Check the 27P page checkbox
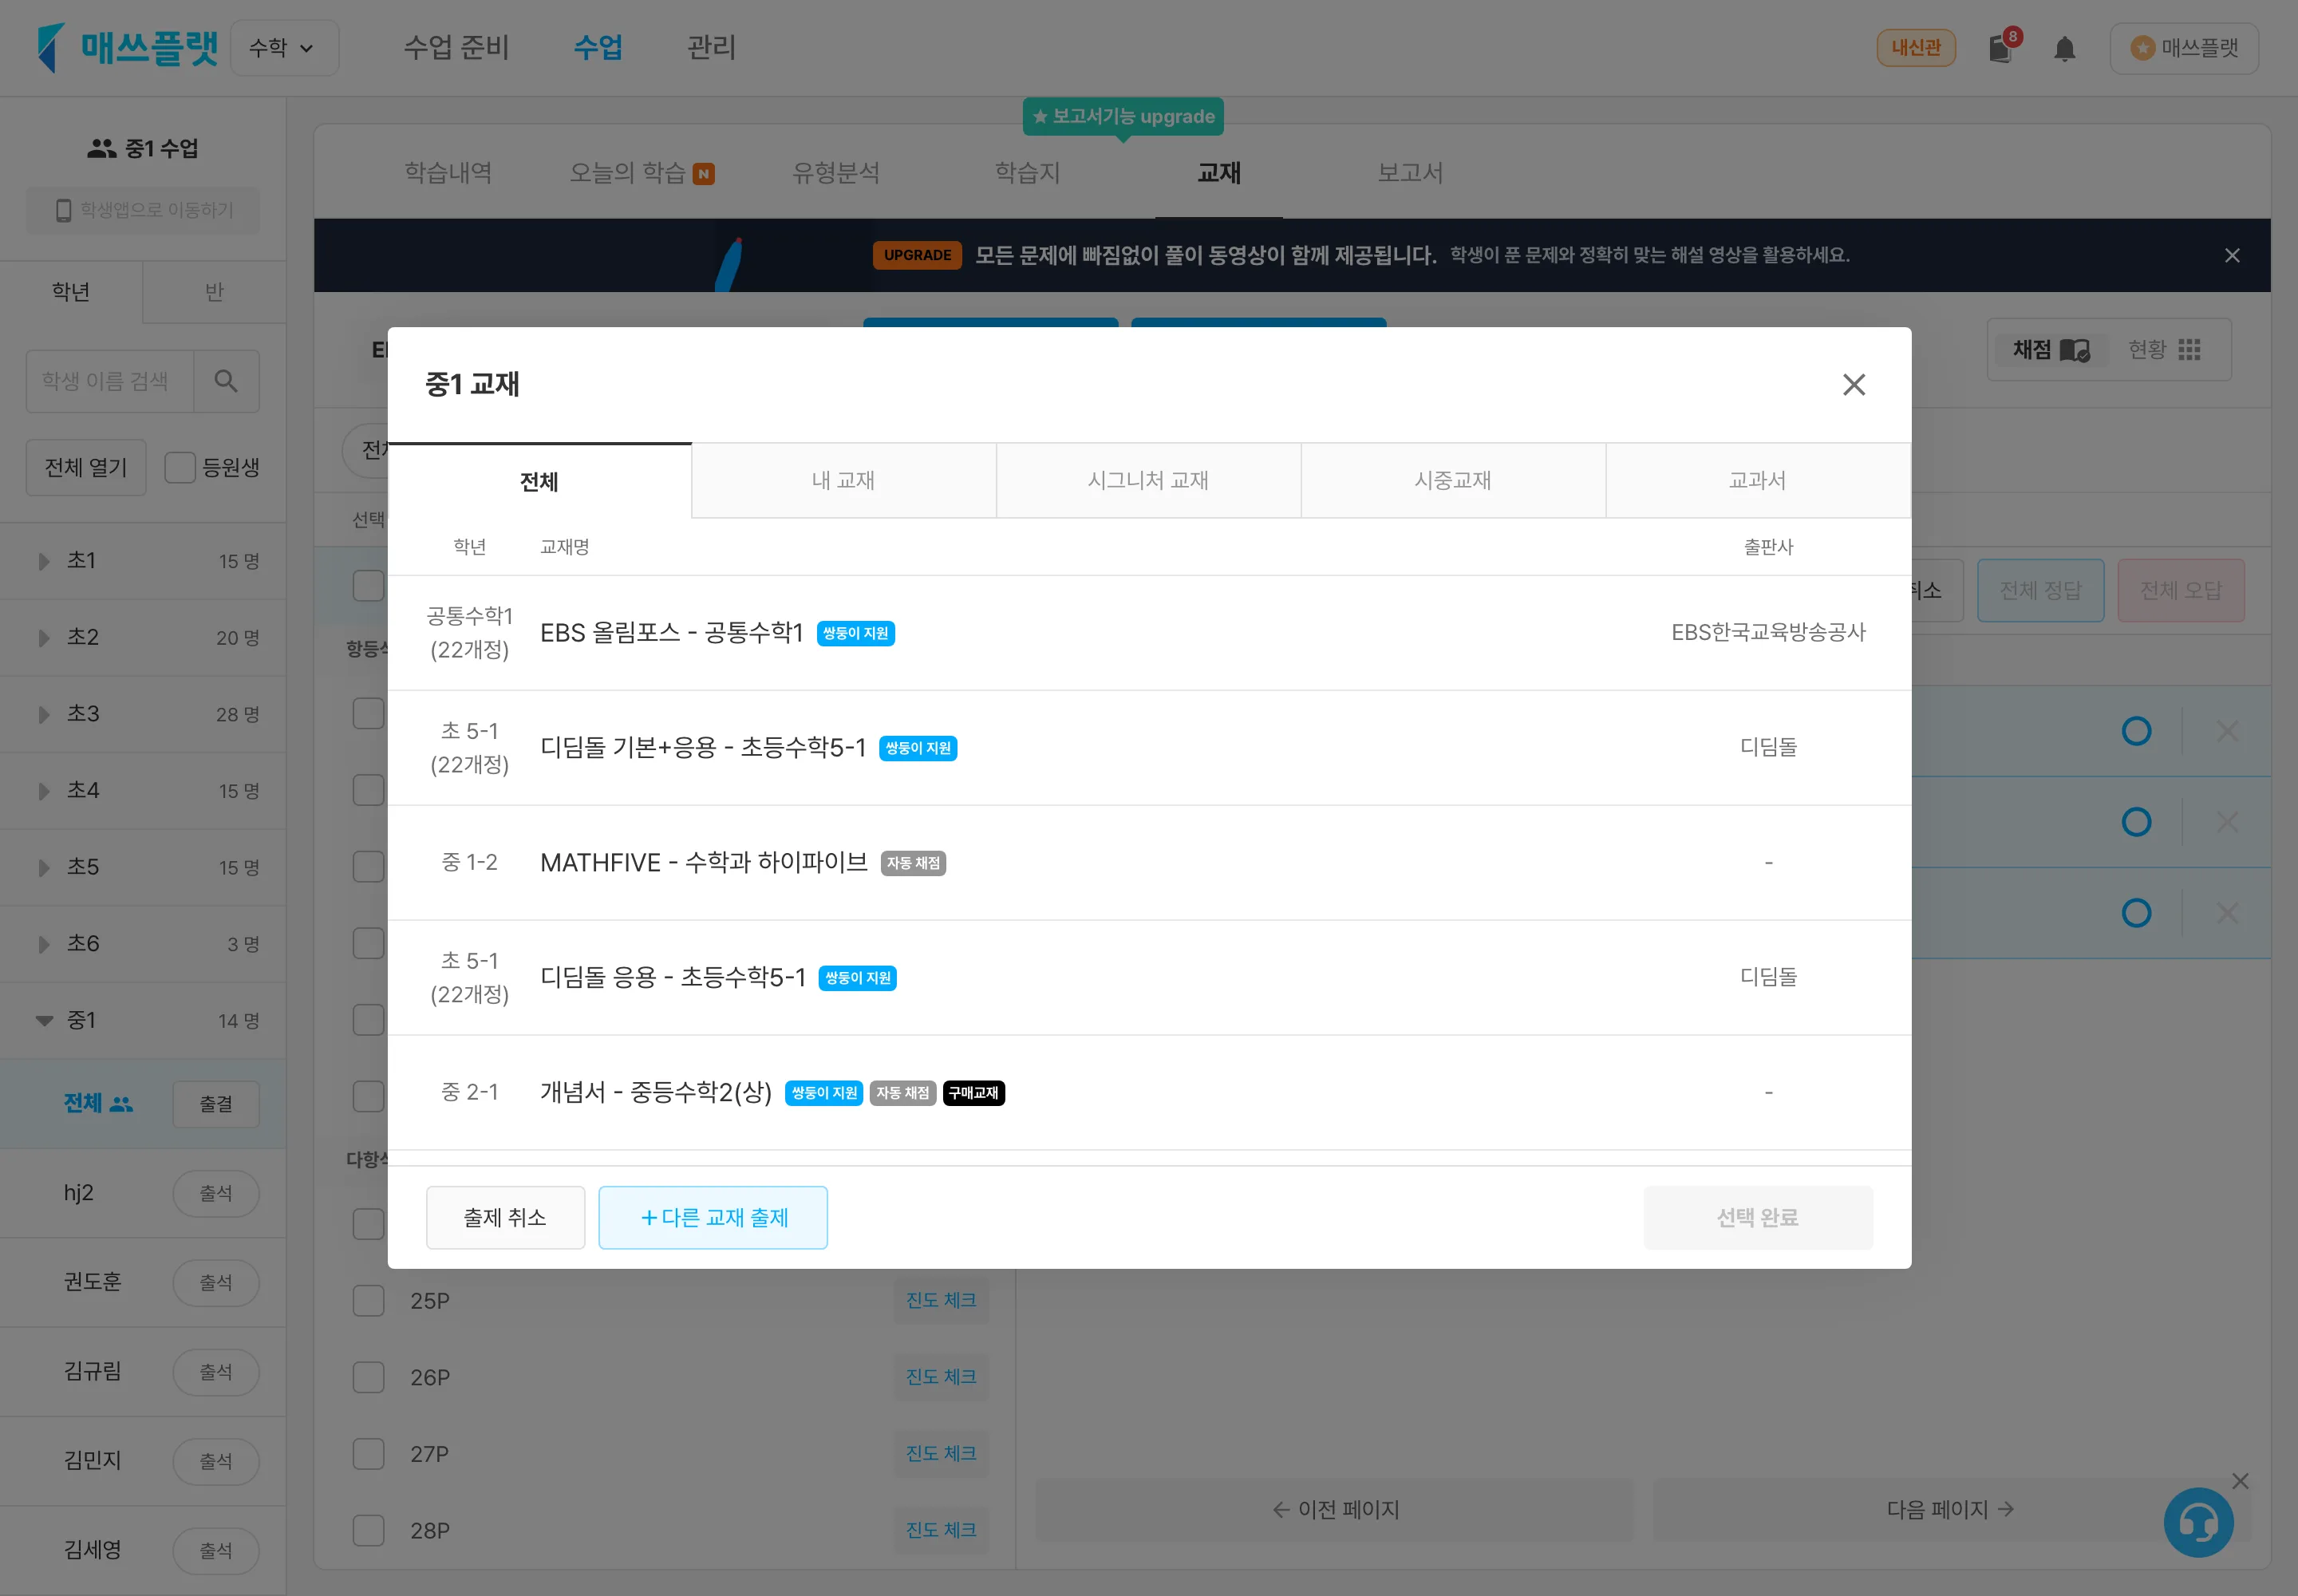This screenshot has height=1596, width=2298. tap(369, 1454)
